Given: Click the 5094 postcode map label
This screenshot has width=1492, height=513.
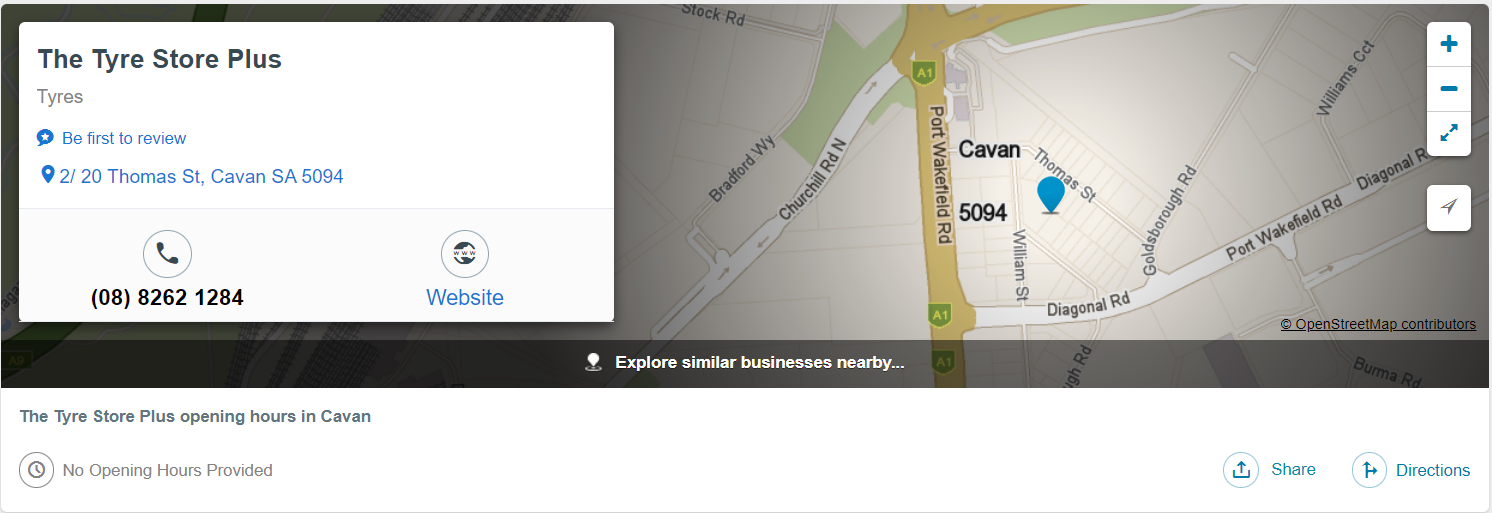Looking at the screenshot, I should click(983, 213).
